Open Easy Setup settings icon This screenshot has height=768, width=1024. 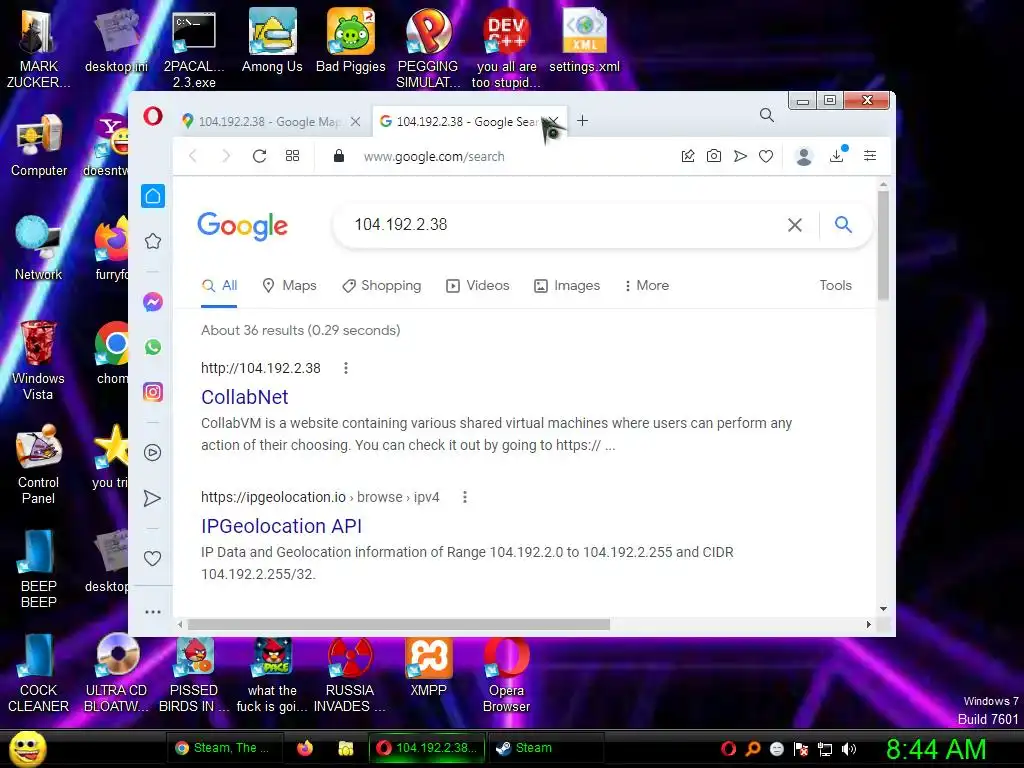click(x=870, y=155)
